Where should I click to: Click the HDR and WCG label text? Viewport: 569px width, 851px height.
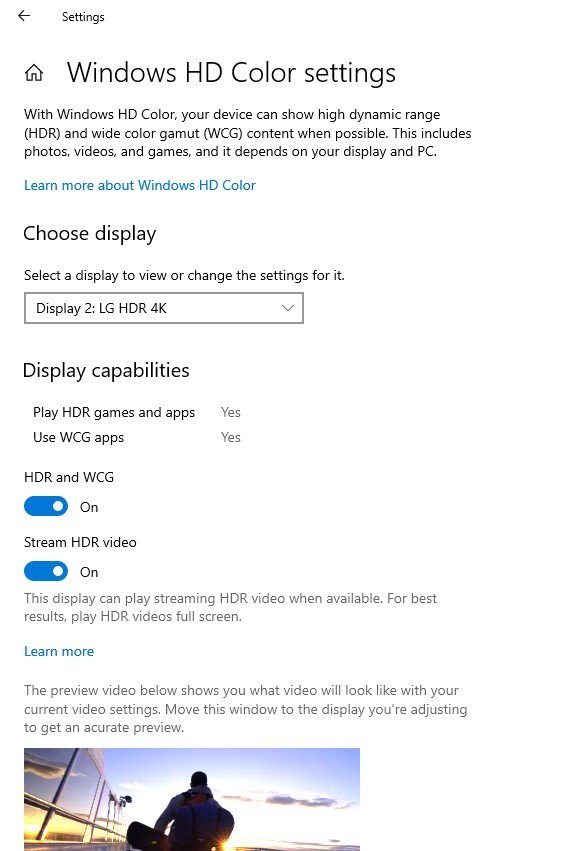point(69,477)
